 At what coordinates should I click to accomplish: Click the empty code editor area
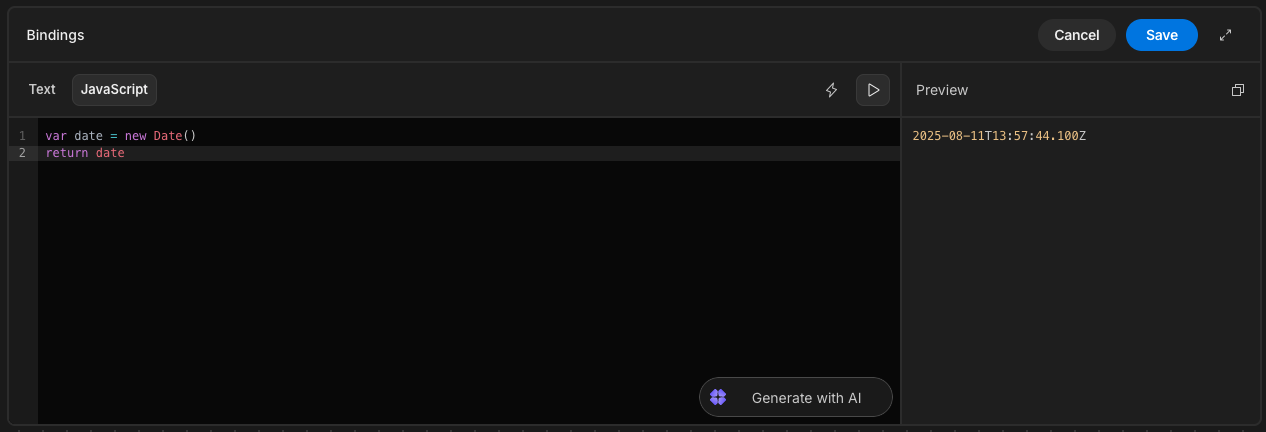(468, 280)
